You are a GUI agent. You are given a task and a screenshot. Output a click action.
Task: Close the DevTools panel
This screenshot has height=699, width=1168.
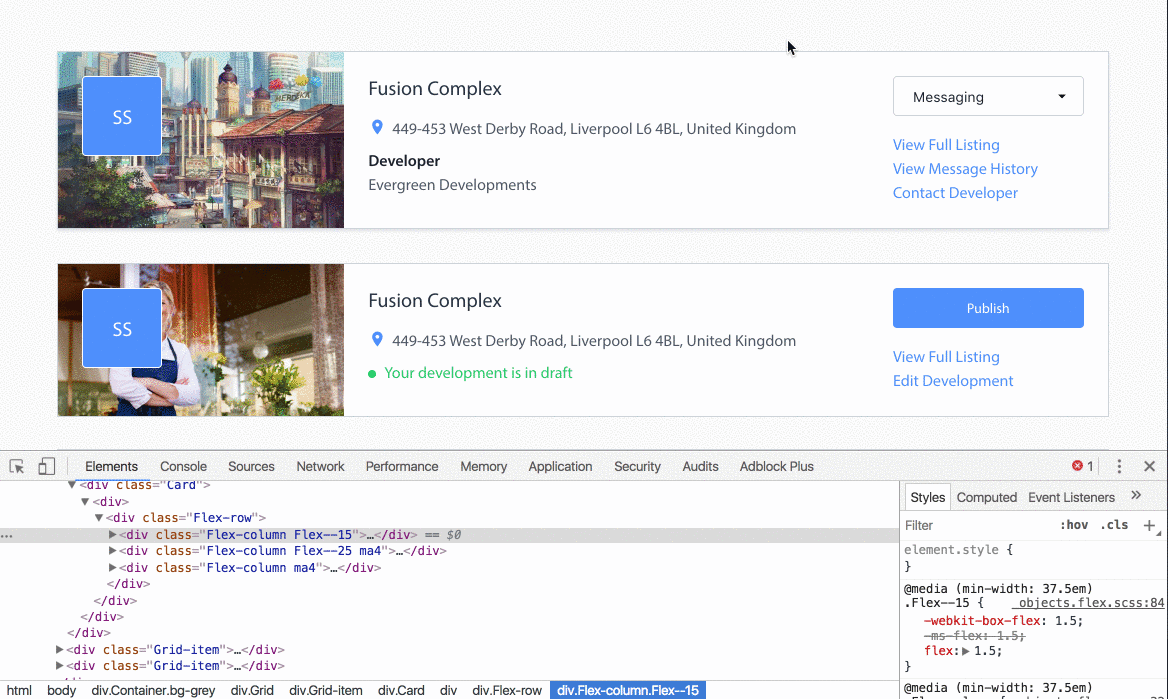point(1149,466)
